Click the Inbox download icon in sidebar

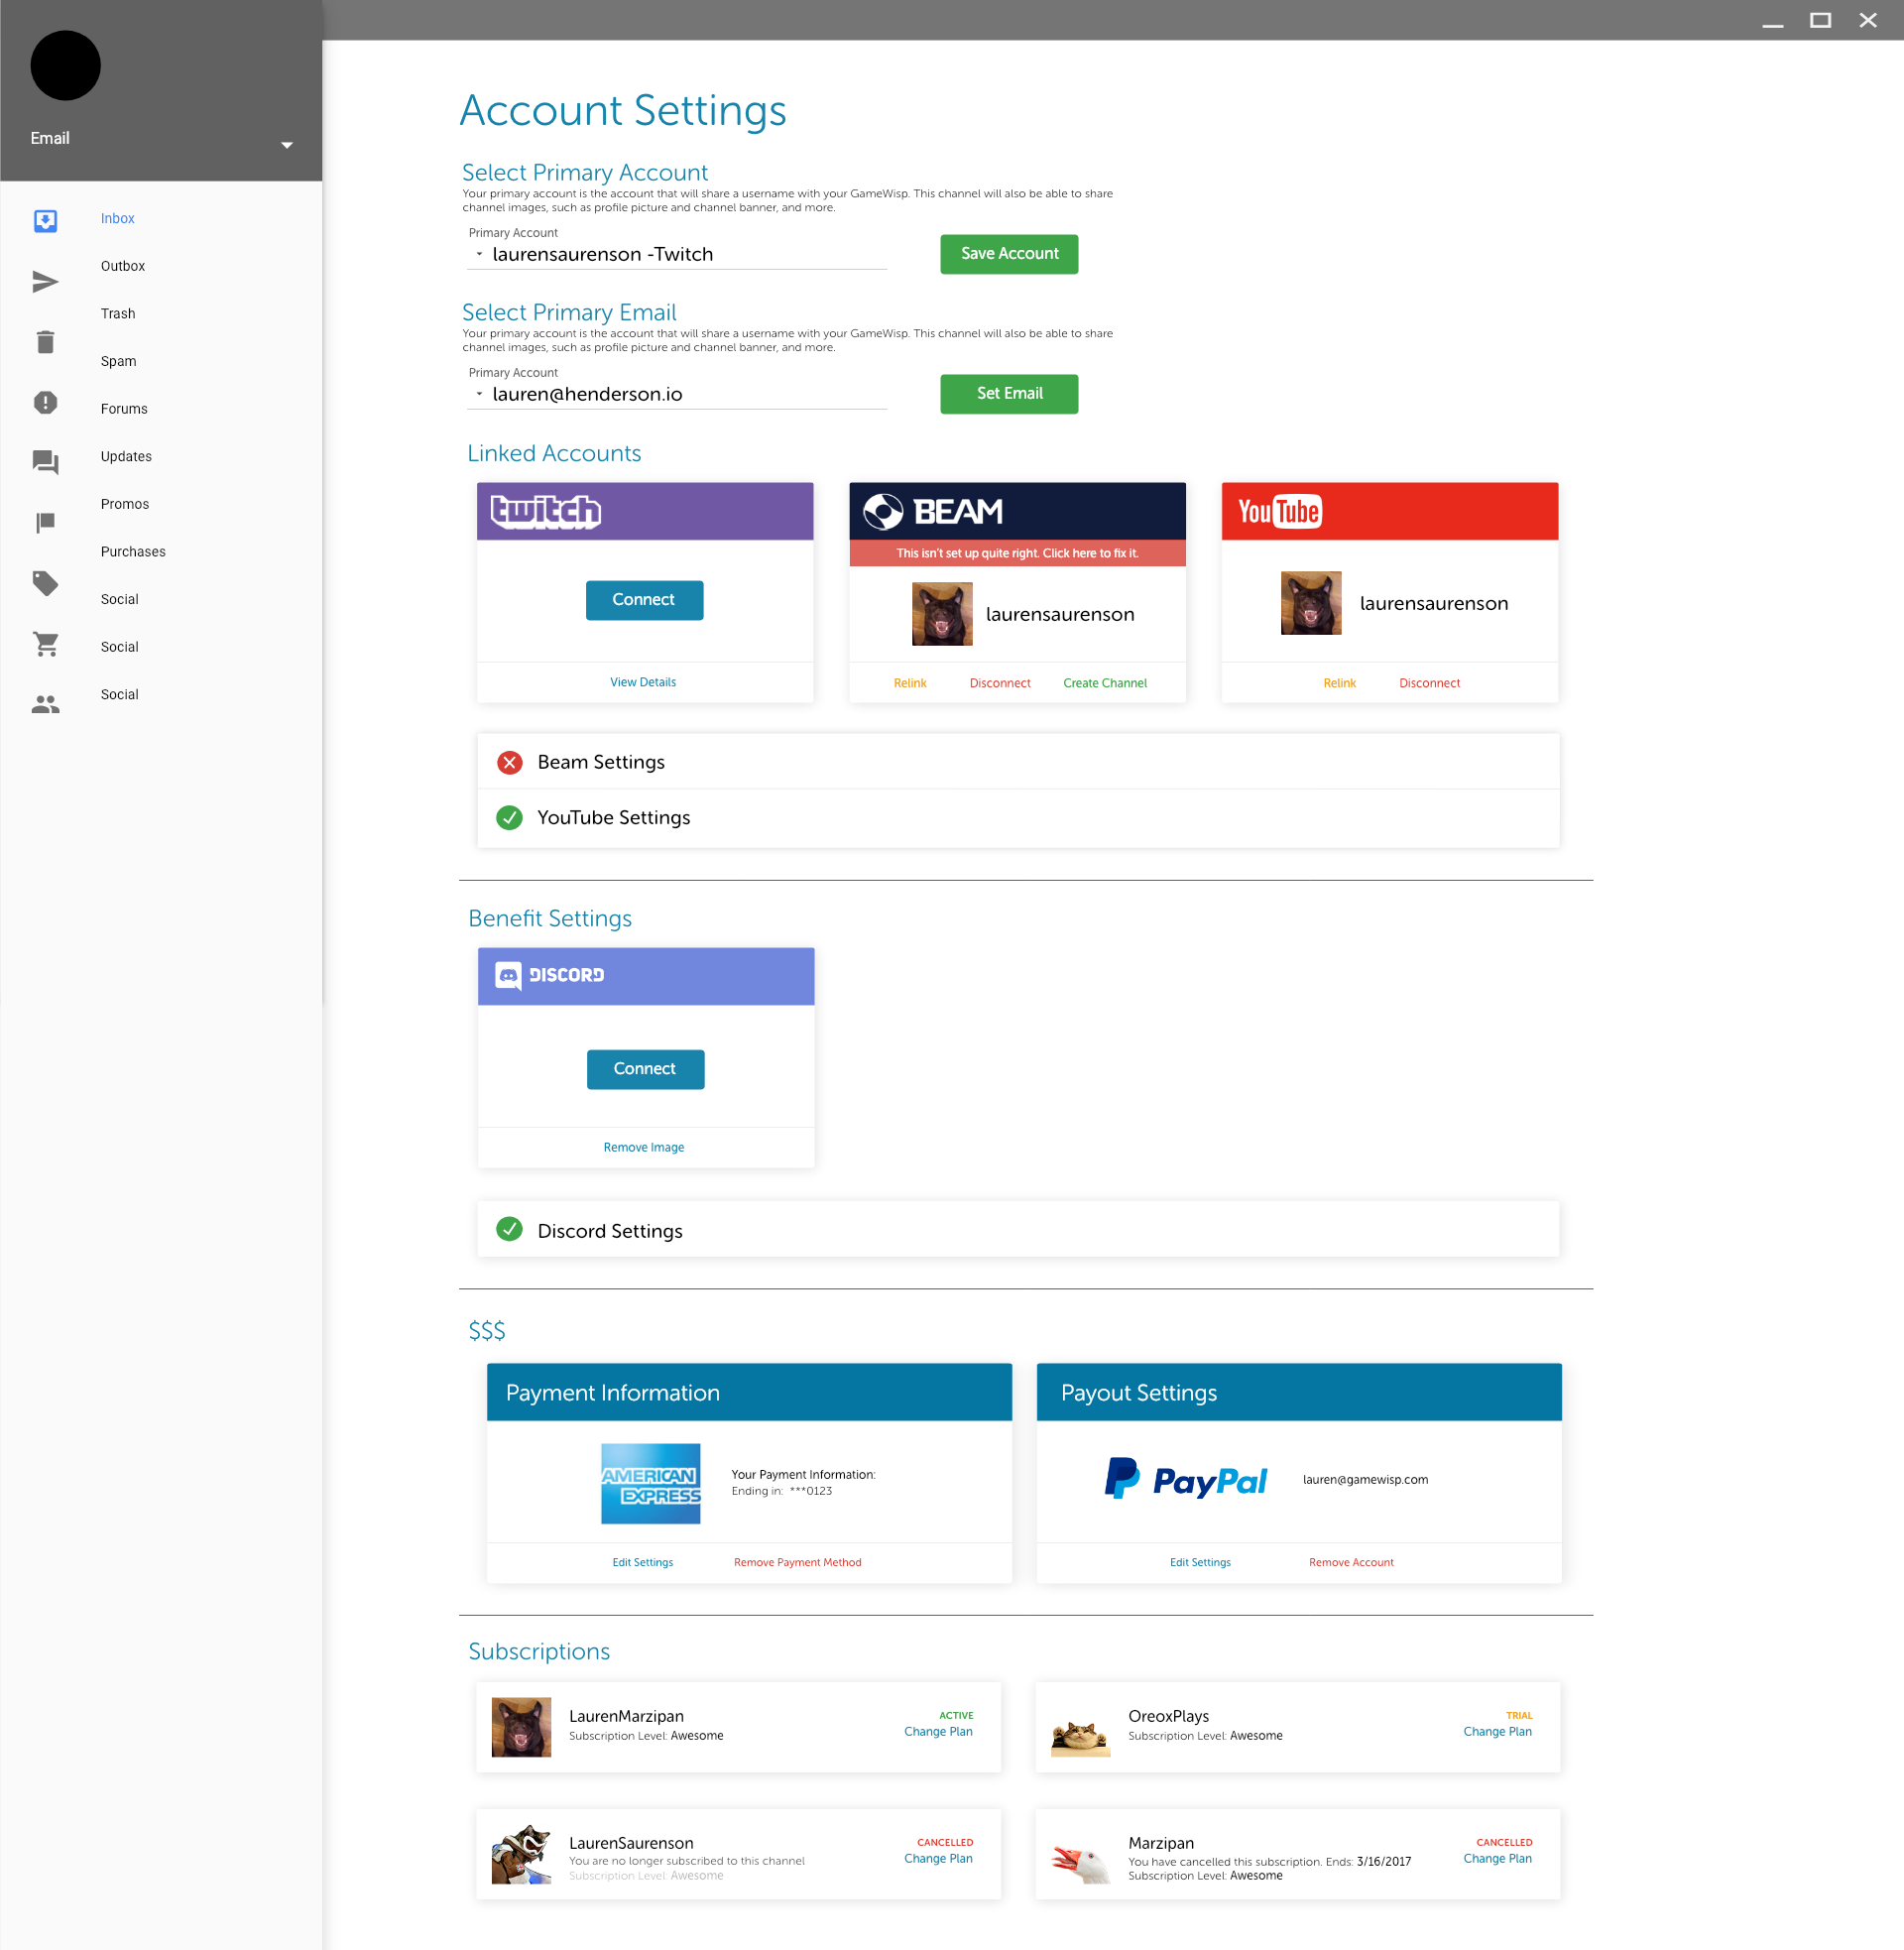pos(45,220)
